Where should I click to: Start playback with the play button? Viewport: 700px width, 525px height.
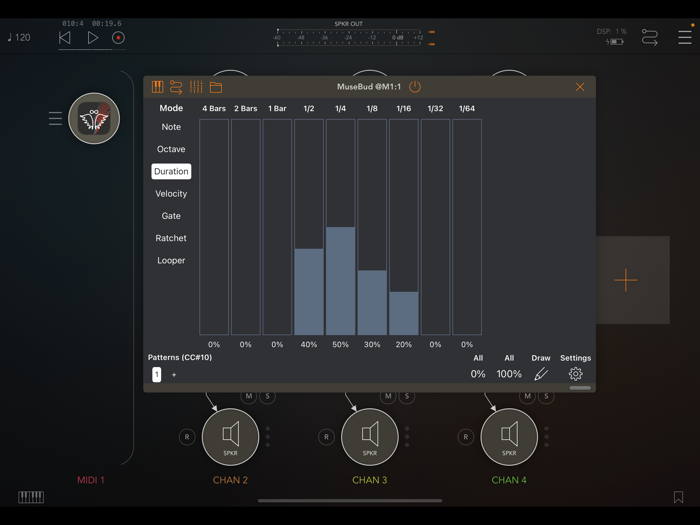coord(92,38)
